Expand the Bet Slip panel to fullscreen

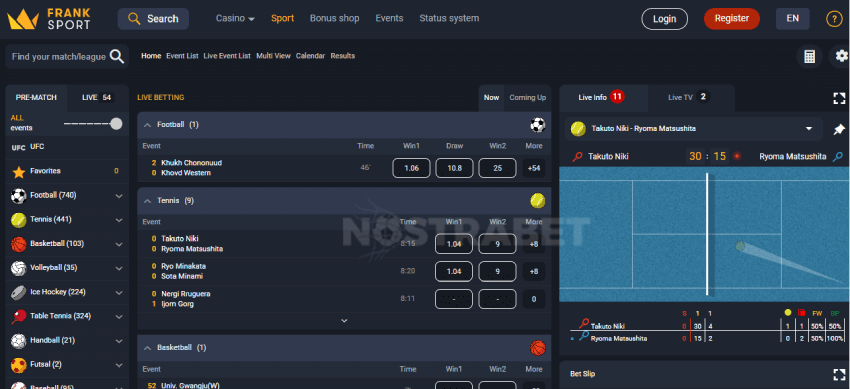click(x=839, y=374)
